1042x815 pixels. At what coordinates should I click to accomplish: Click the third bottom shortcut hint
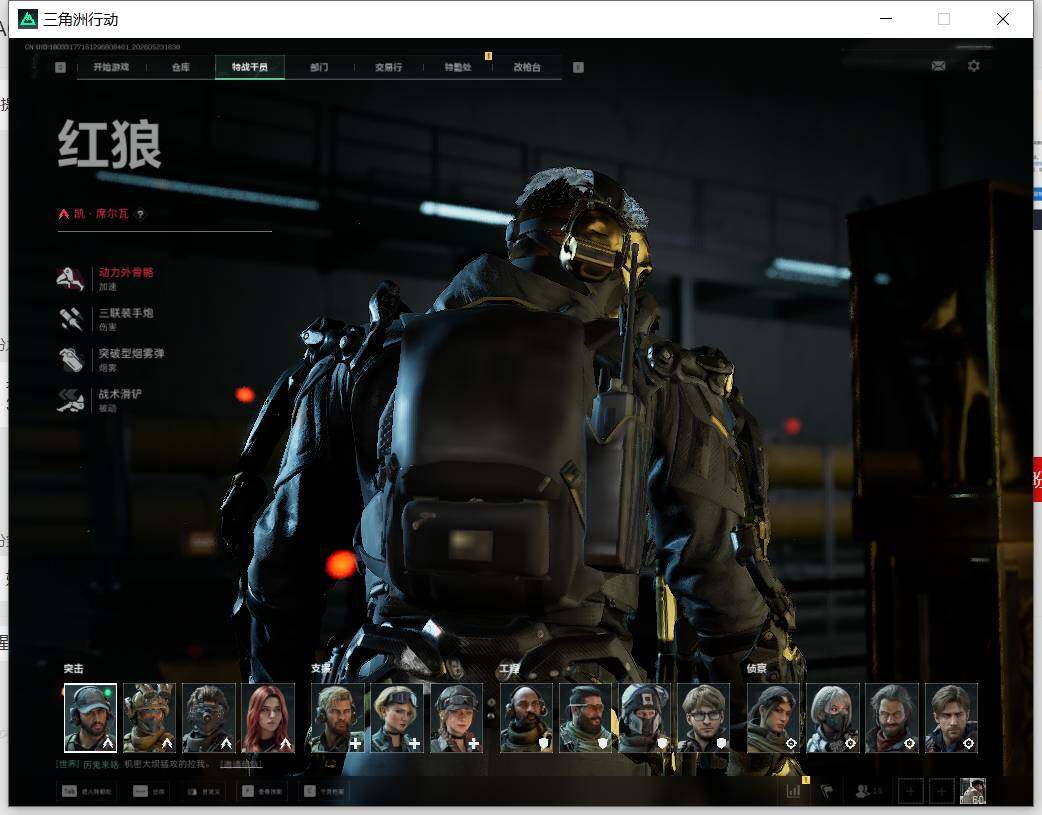(x=203, y=791)
